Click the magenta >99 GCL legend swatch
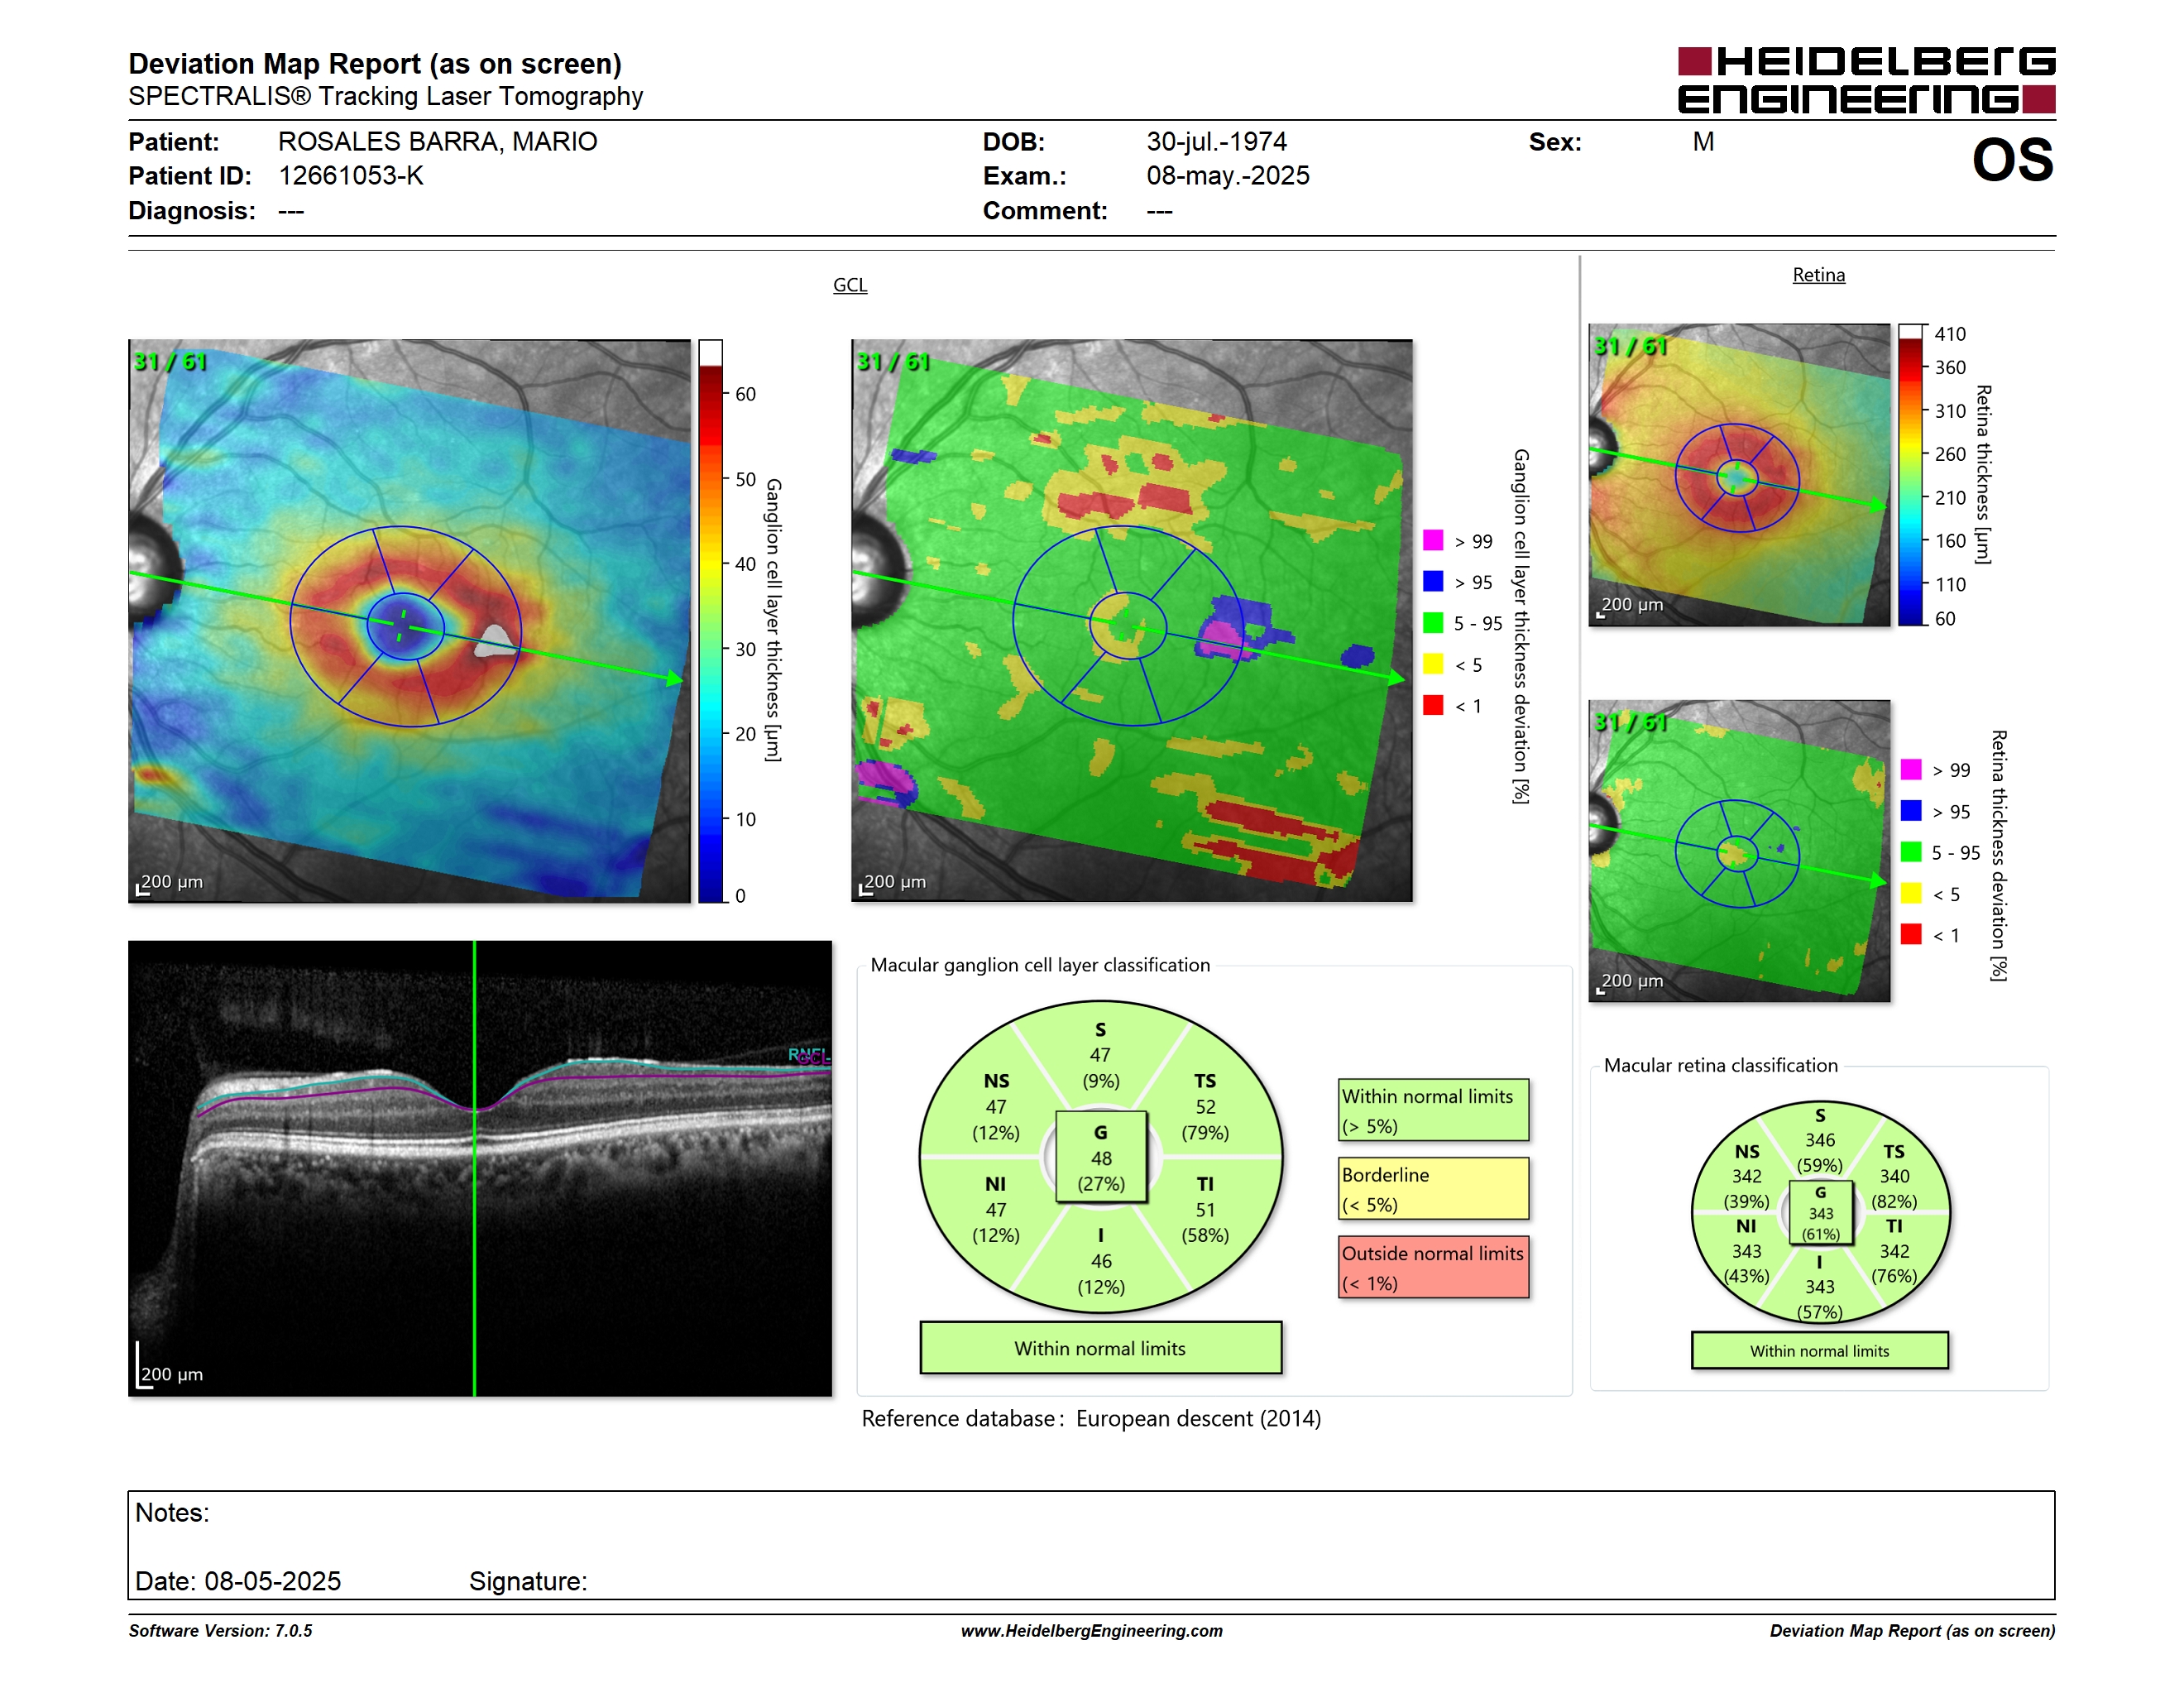Image resolution: width=2184 pixels, height=1688 pixels. [1433, 541]
